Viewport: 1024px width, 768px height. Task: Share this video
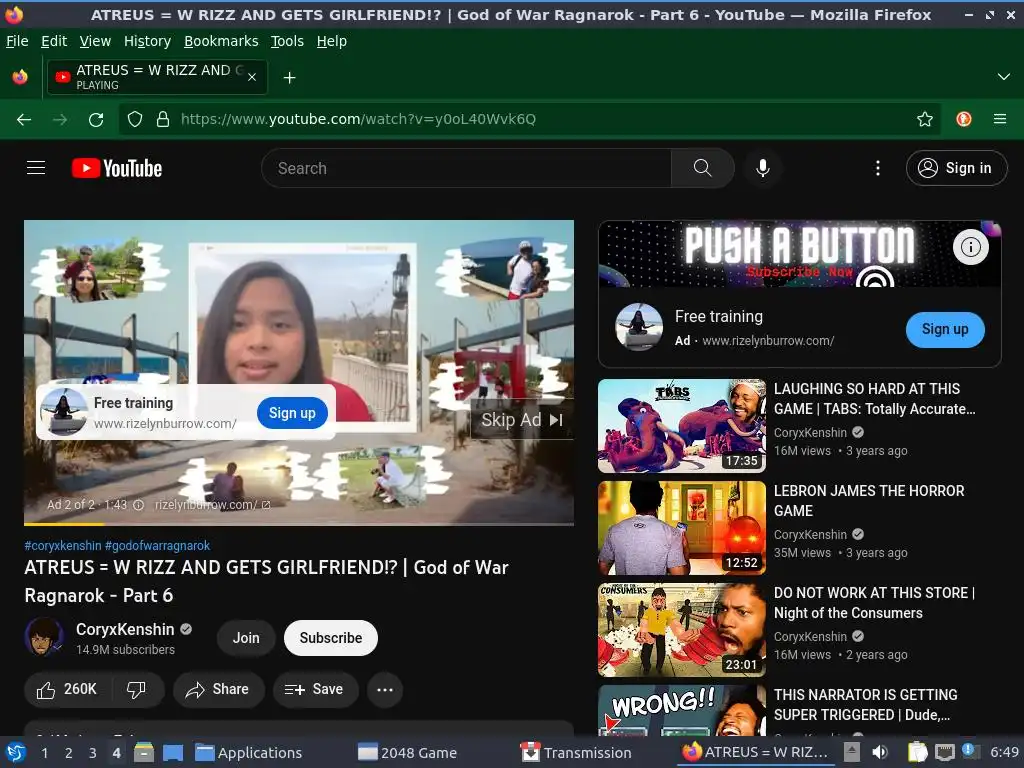(x=218, y=690)
